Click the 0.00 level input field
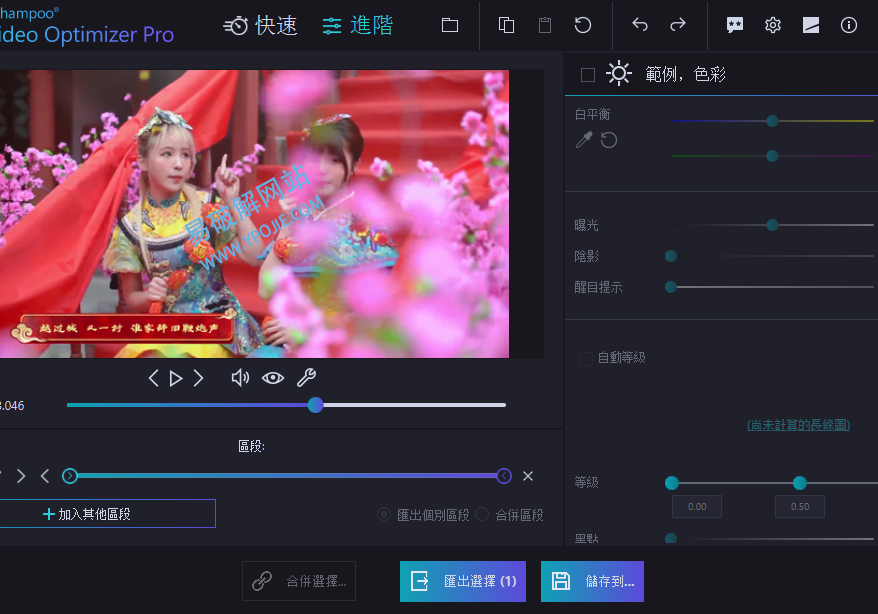878x614 pixels. tap(697, 507)
